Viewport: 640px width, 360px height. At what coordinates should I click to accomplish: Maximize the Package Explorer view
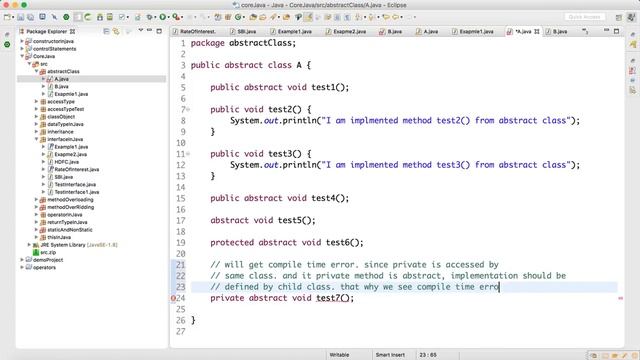[x=159, y=31]
